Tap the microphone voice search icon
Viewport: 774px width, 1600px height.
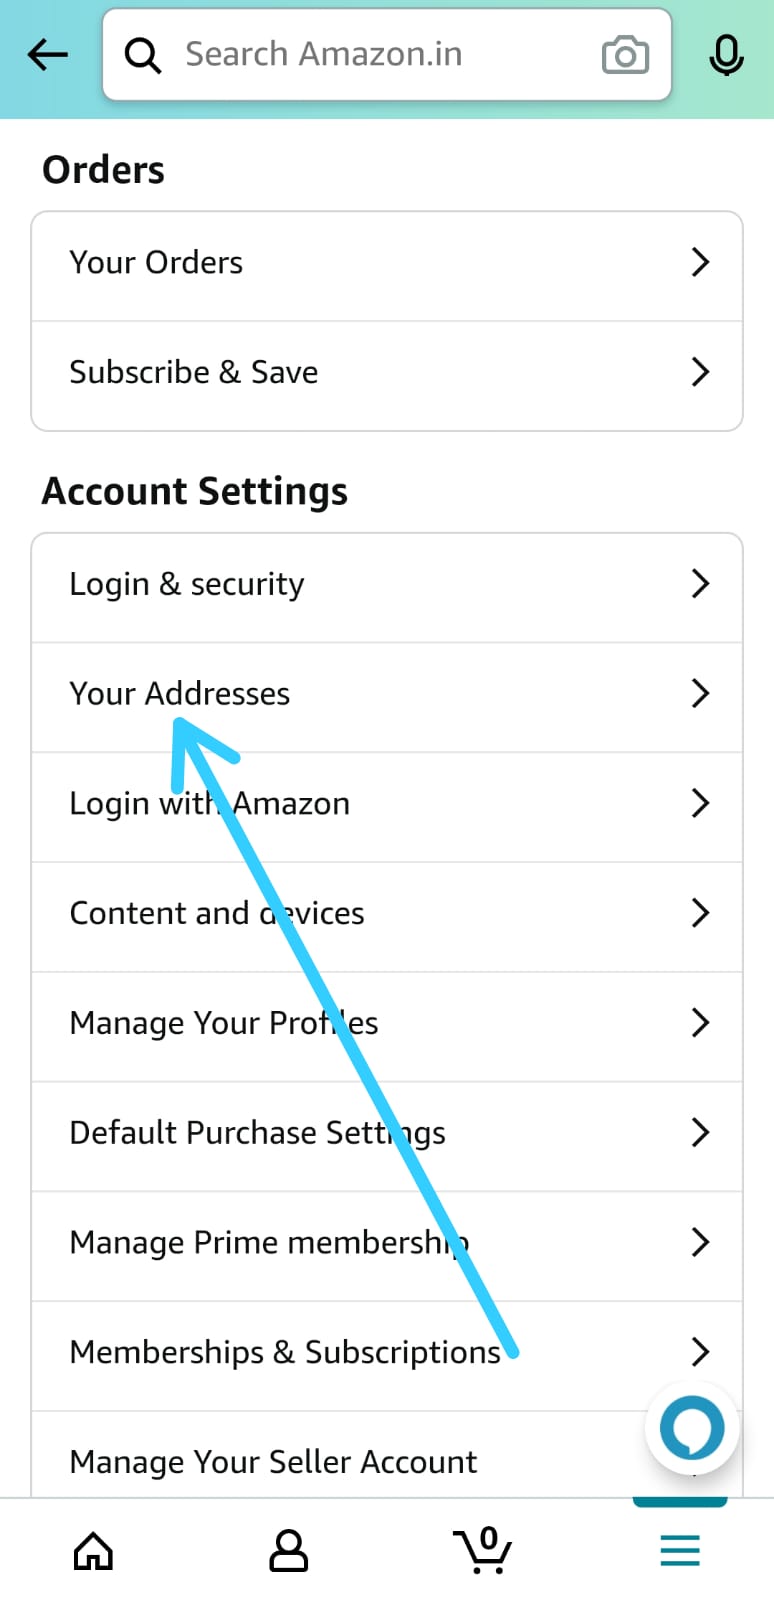pyautogui.click(x=727, y=55)
